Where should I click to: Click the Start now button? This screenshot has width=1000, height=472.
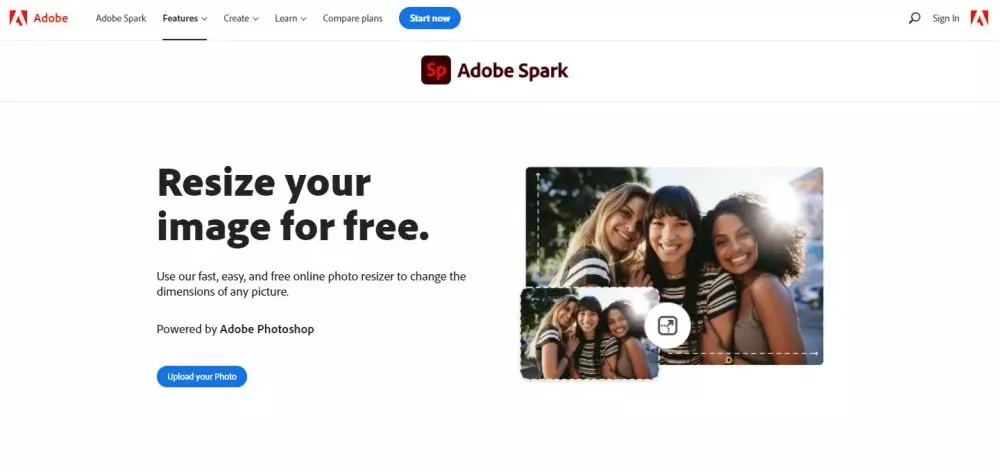click(x=430, y=18)
